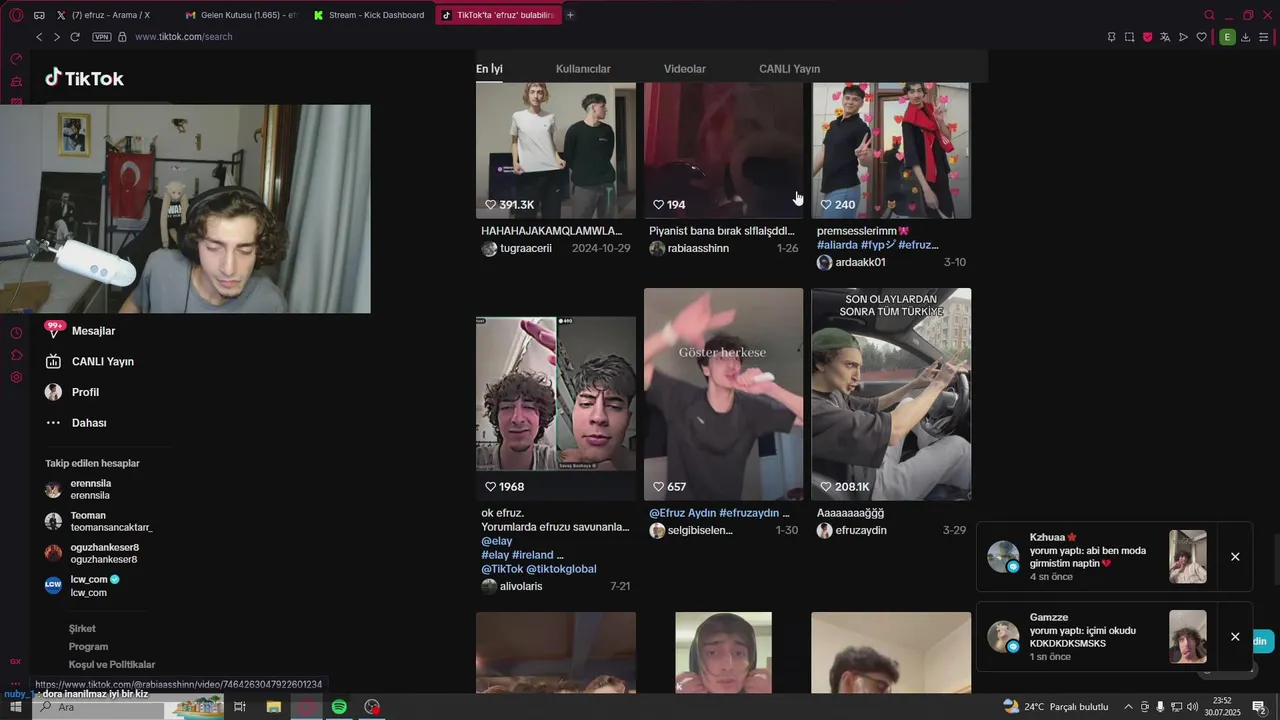Viewport: 1280px width, 720px height.
Task: Open the GX Corner gamepad icon
Action: pyautogui.click(x=39, y=15)
